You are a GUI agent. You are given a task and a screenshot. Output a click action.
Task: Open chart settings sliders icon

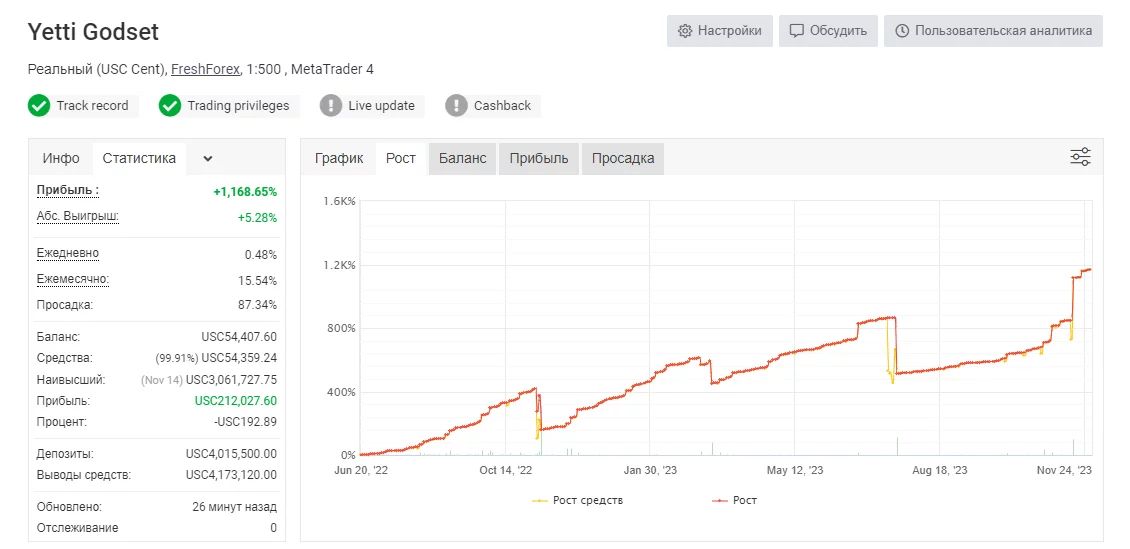click(1080, 156)
